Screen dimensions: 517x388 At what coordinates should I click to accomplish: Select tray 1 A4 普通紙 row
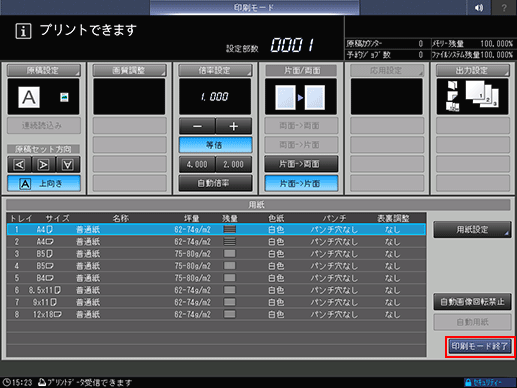[216, 229]
